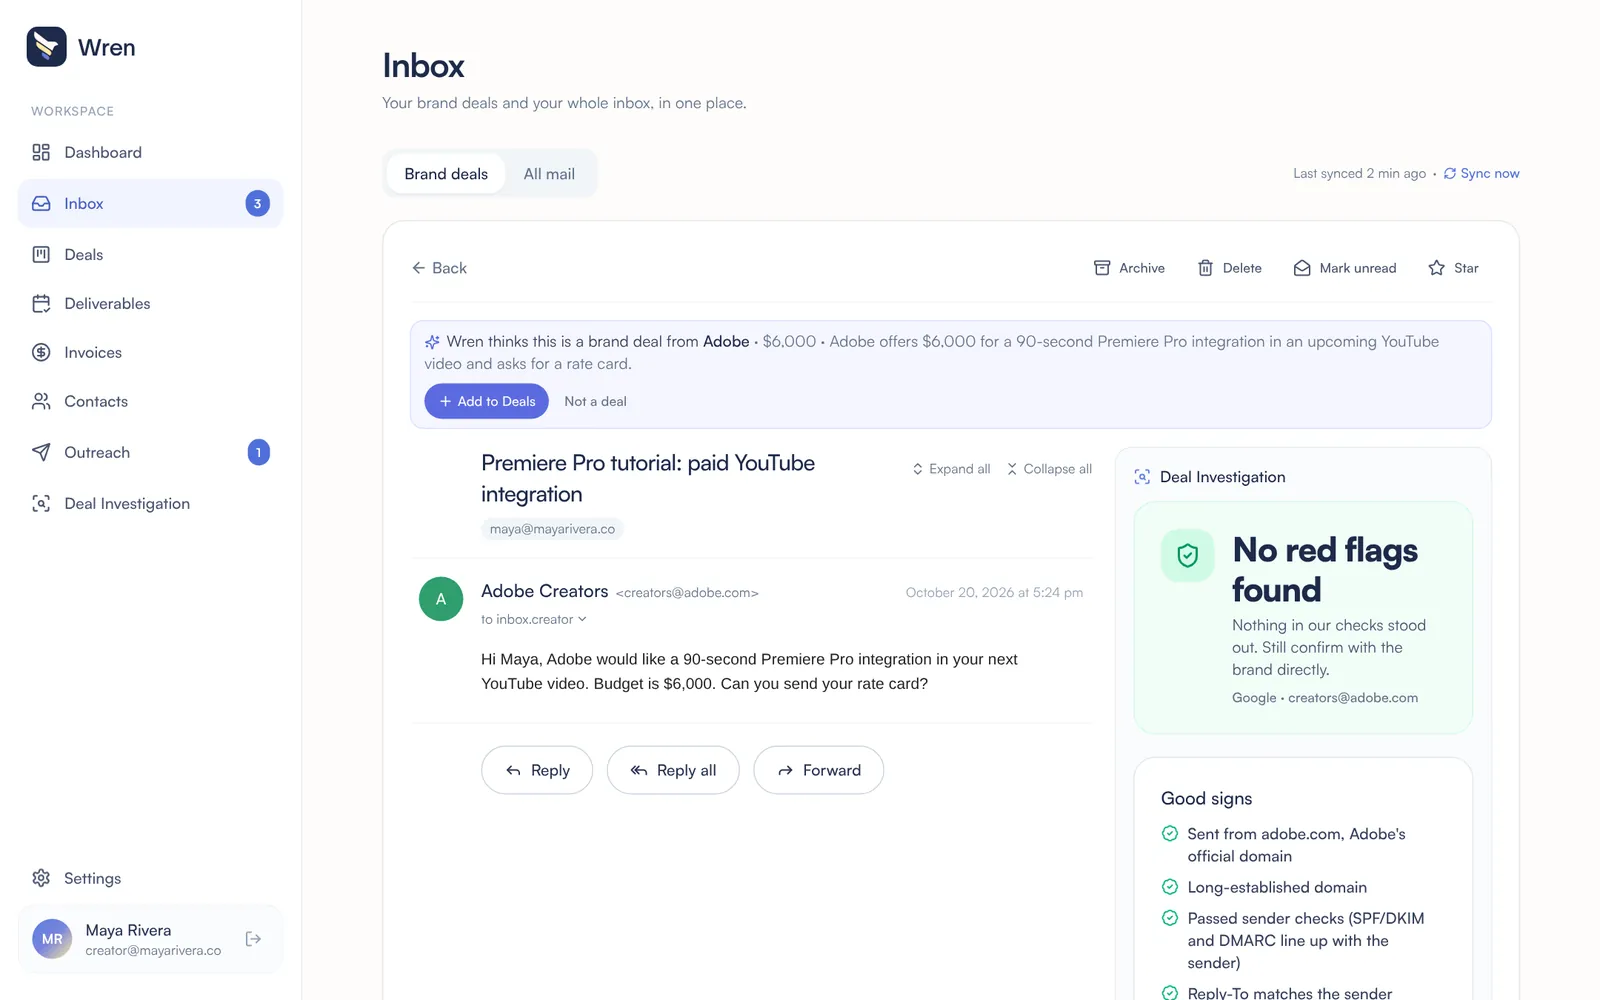
Task: Click the log out icon beside Maya Rivera
Action: pos(253,939)
